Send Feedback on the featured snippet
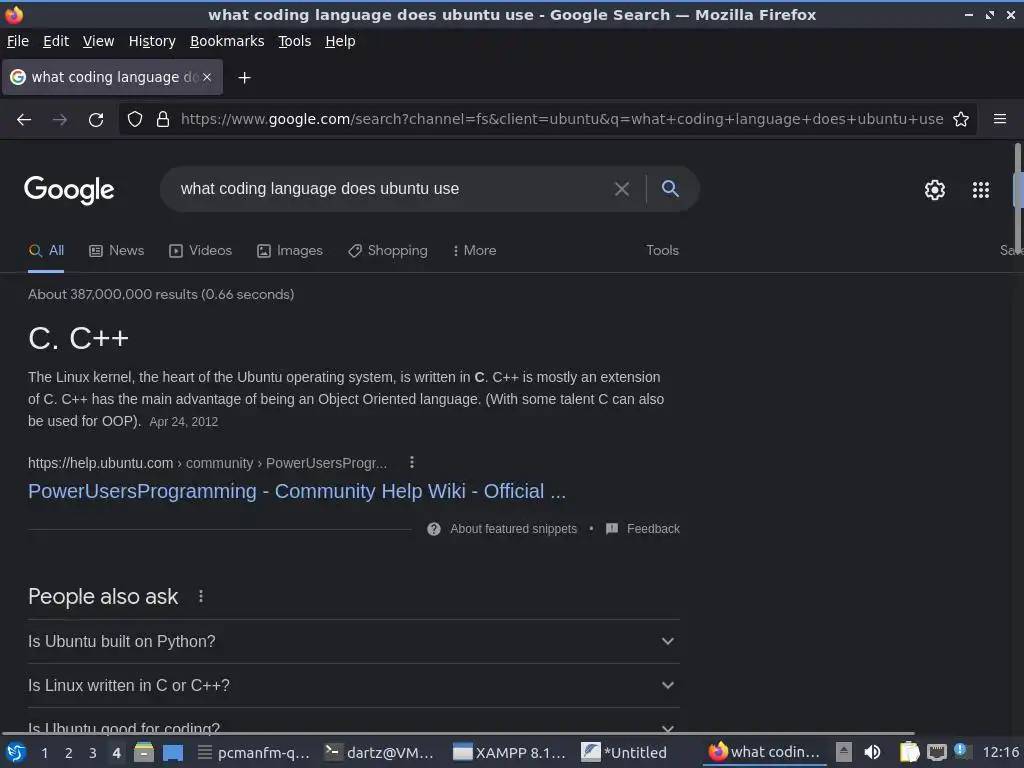Screen dimensions: 1024x768 [x=643, y=529]
